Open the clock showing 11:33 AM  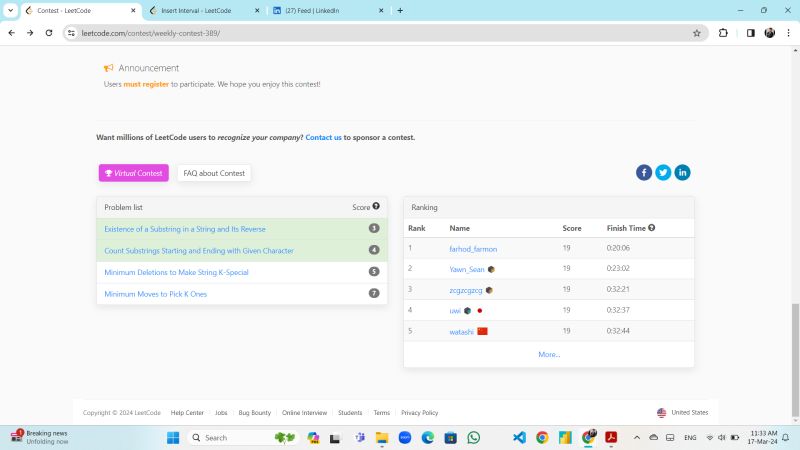pos(763,437)
